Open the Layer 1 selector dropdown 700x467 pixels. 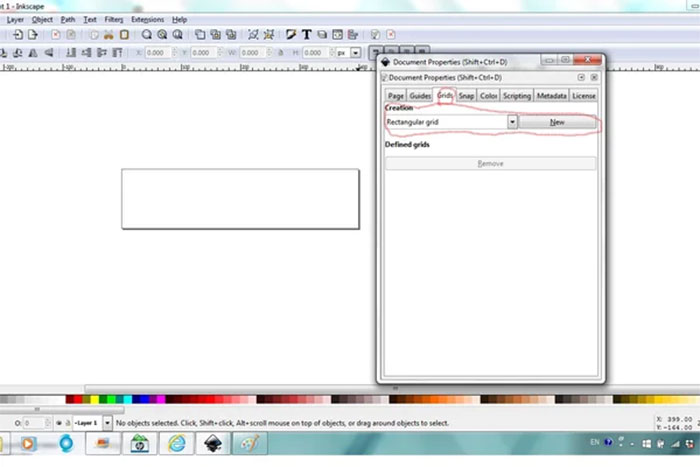click(106, 424)
